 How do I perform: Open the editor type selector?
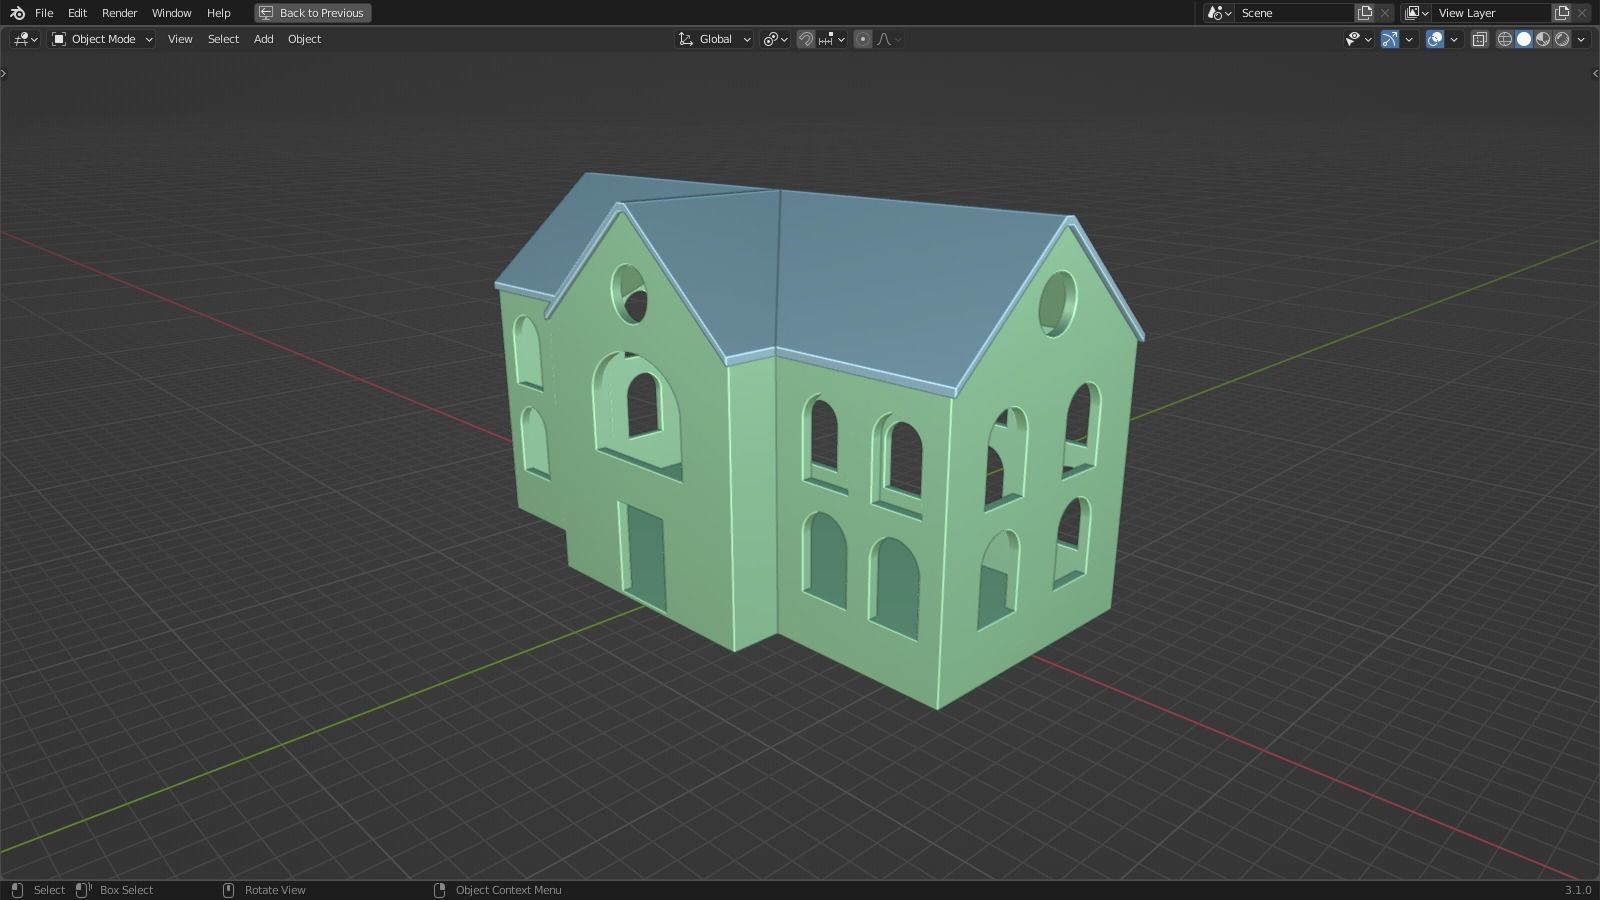tap(25, 39)
